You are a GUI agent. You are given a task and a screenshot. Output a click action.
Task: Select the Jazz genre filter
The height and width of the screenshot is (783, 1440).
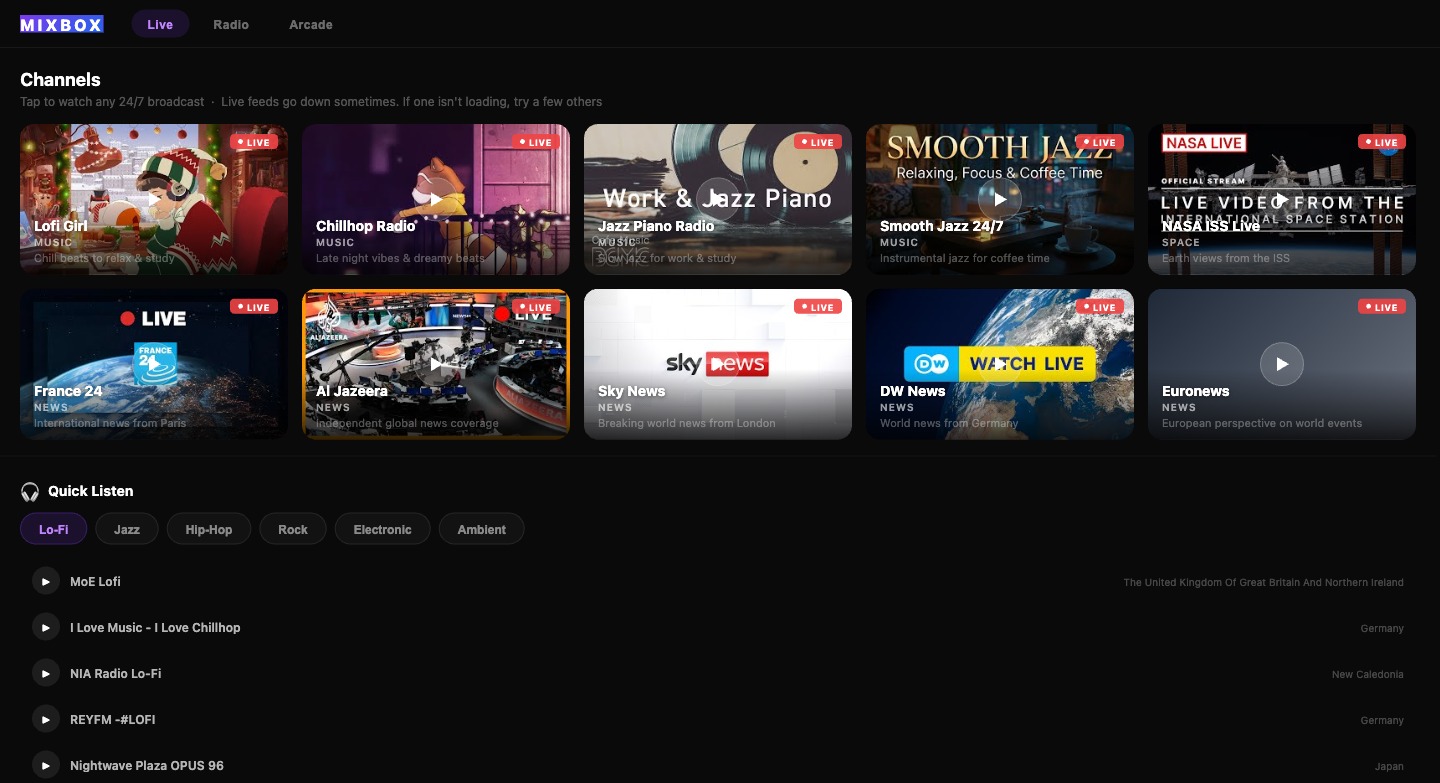(x=126, y=529)
